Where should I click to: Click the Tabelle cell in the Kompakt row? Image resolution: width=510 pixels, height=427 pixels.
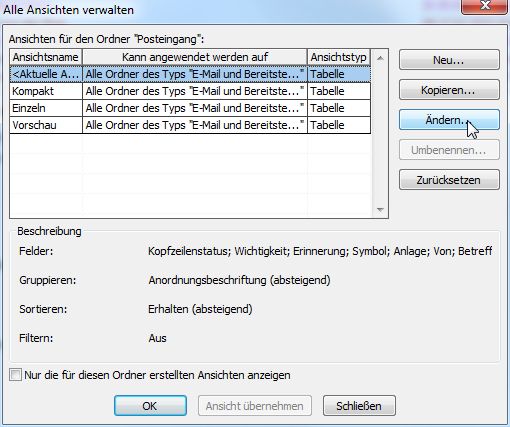coord(339,91)
